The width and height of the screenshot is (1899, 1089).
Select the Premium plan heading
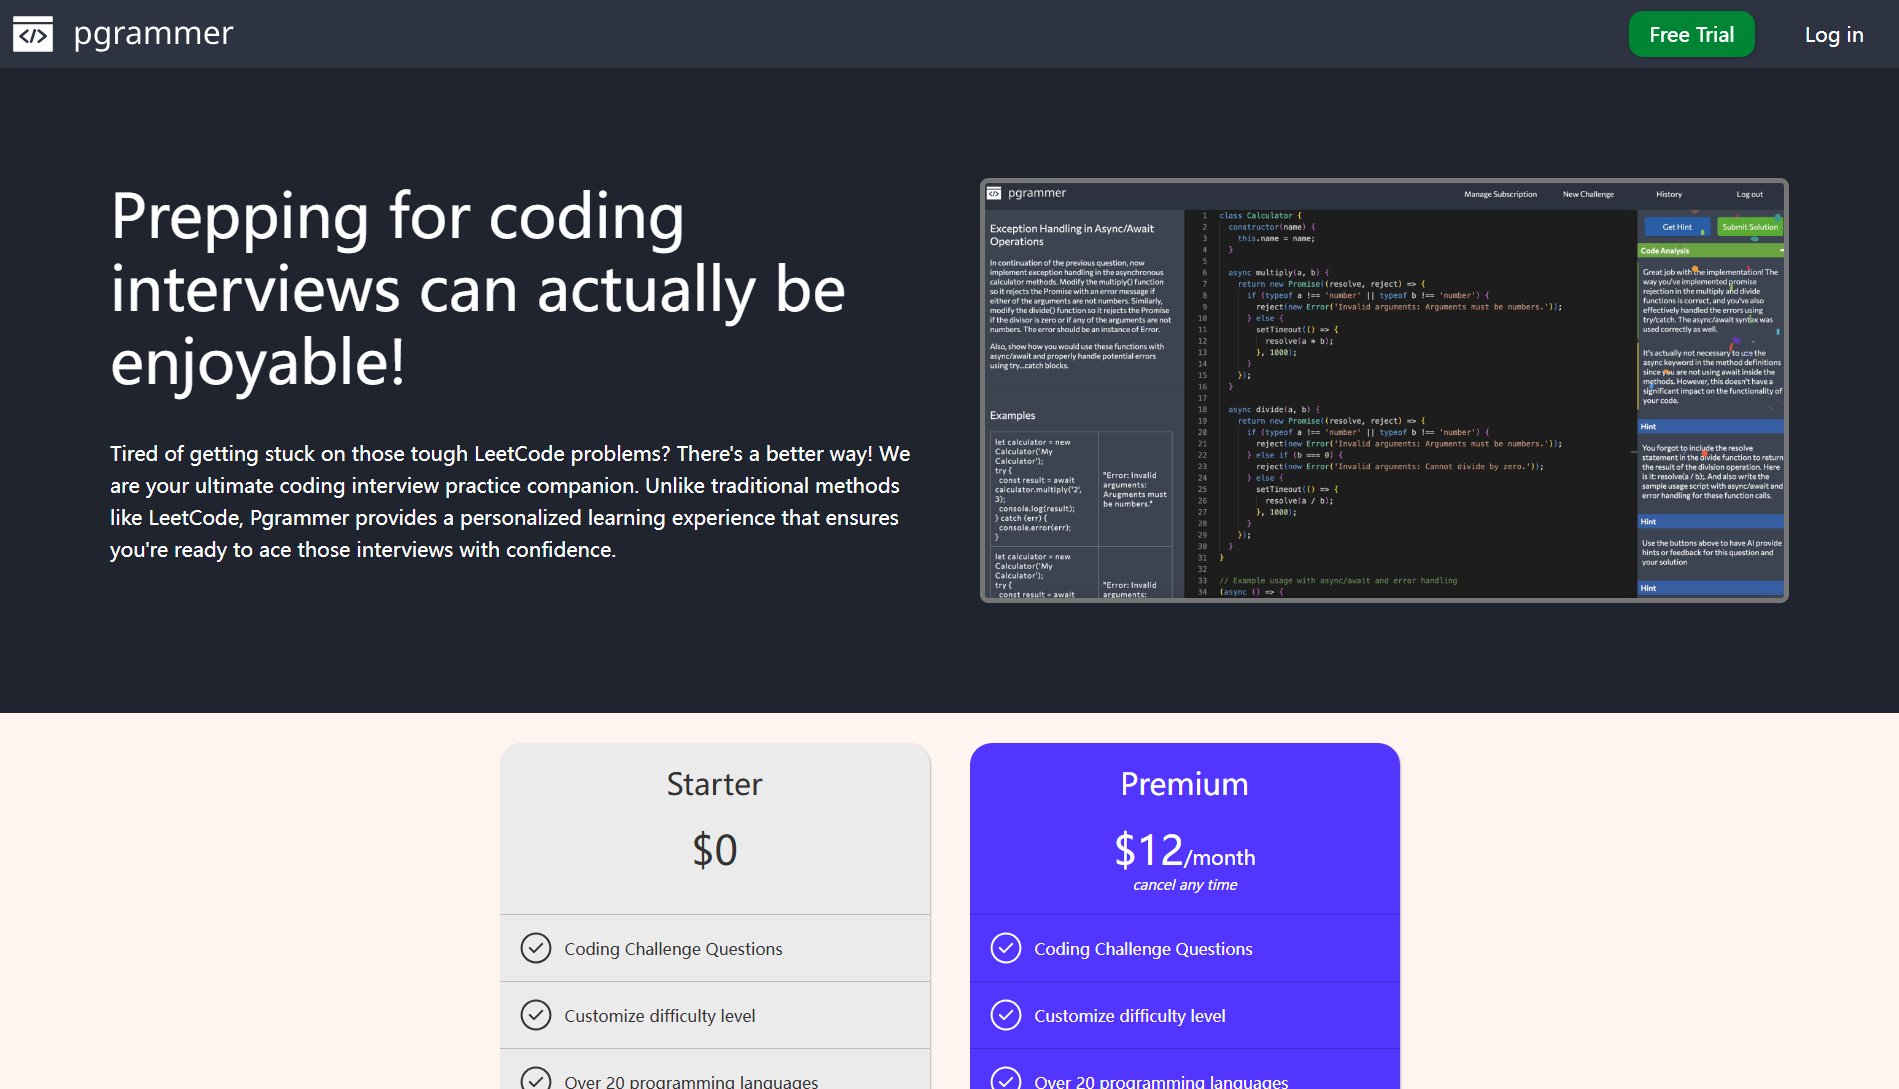pyautogui.click(x=1184, y=784)
